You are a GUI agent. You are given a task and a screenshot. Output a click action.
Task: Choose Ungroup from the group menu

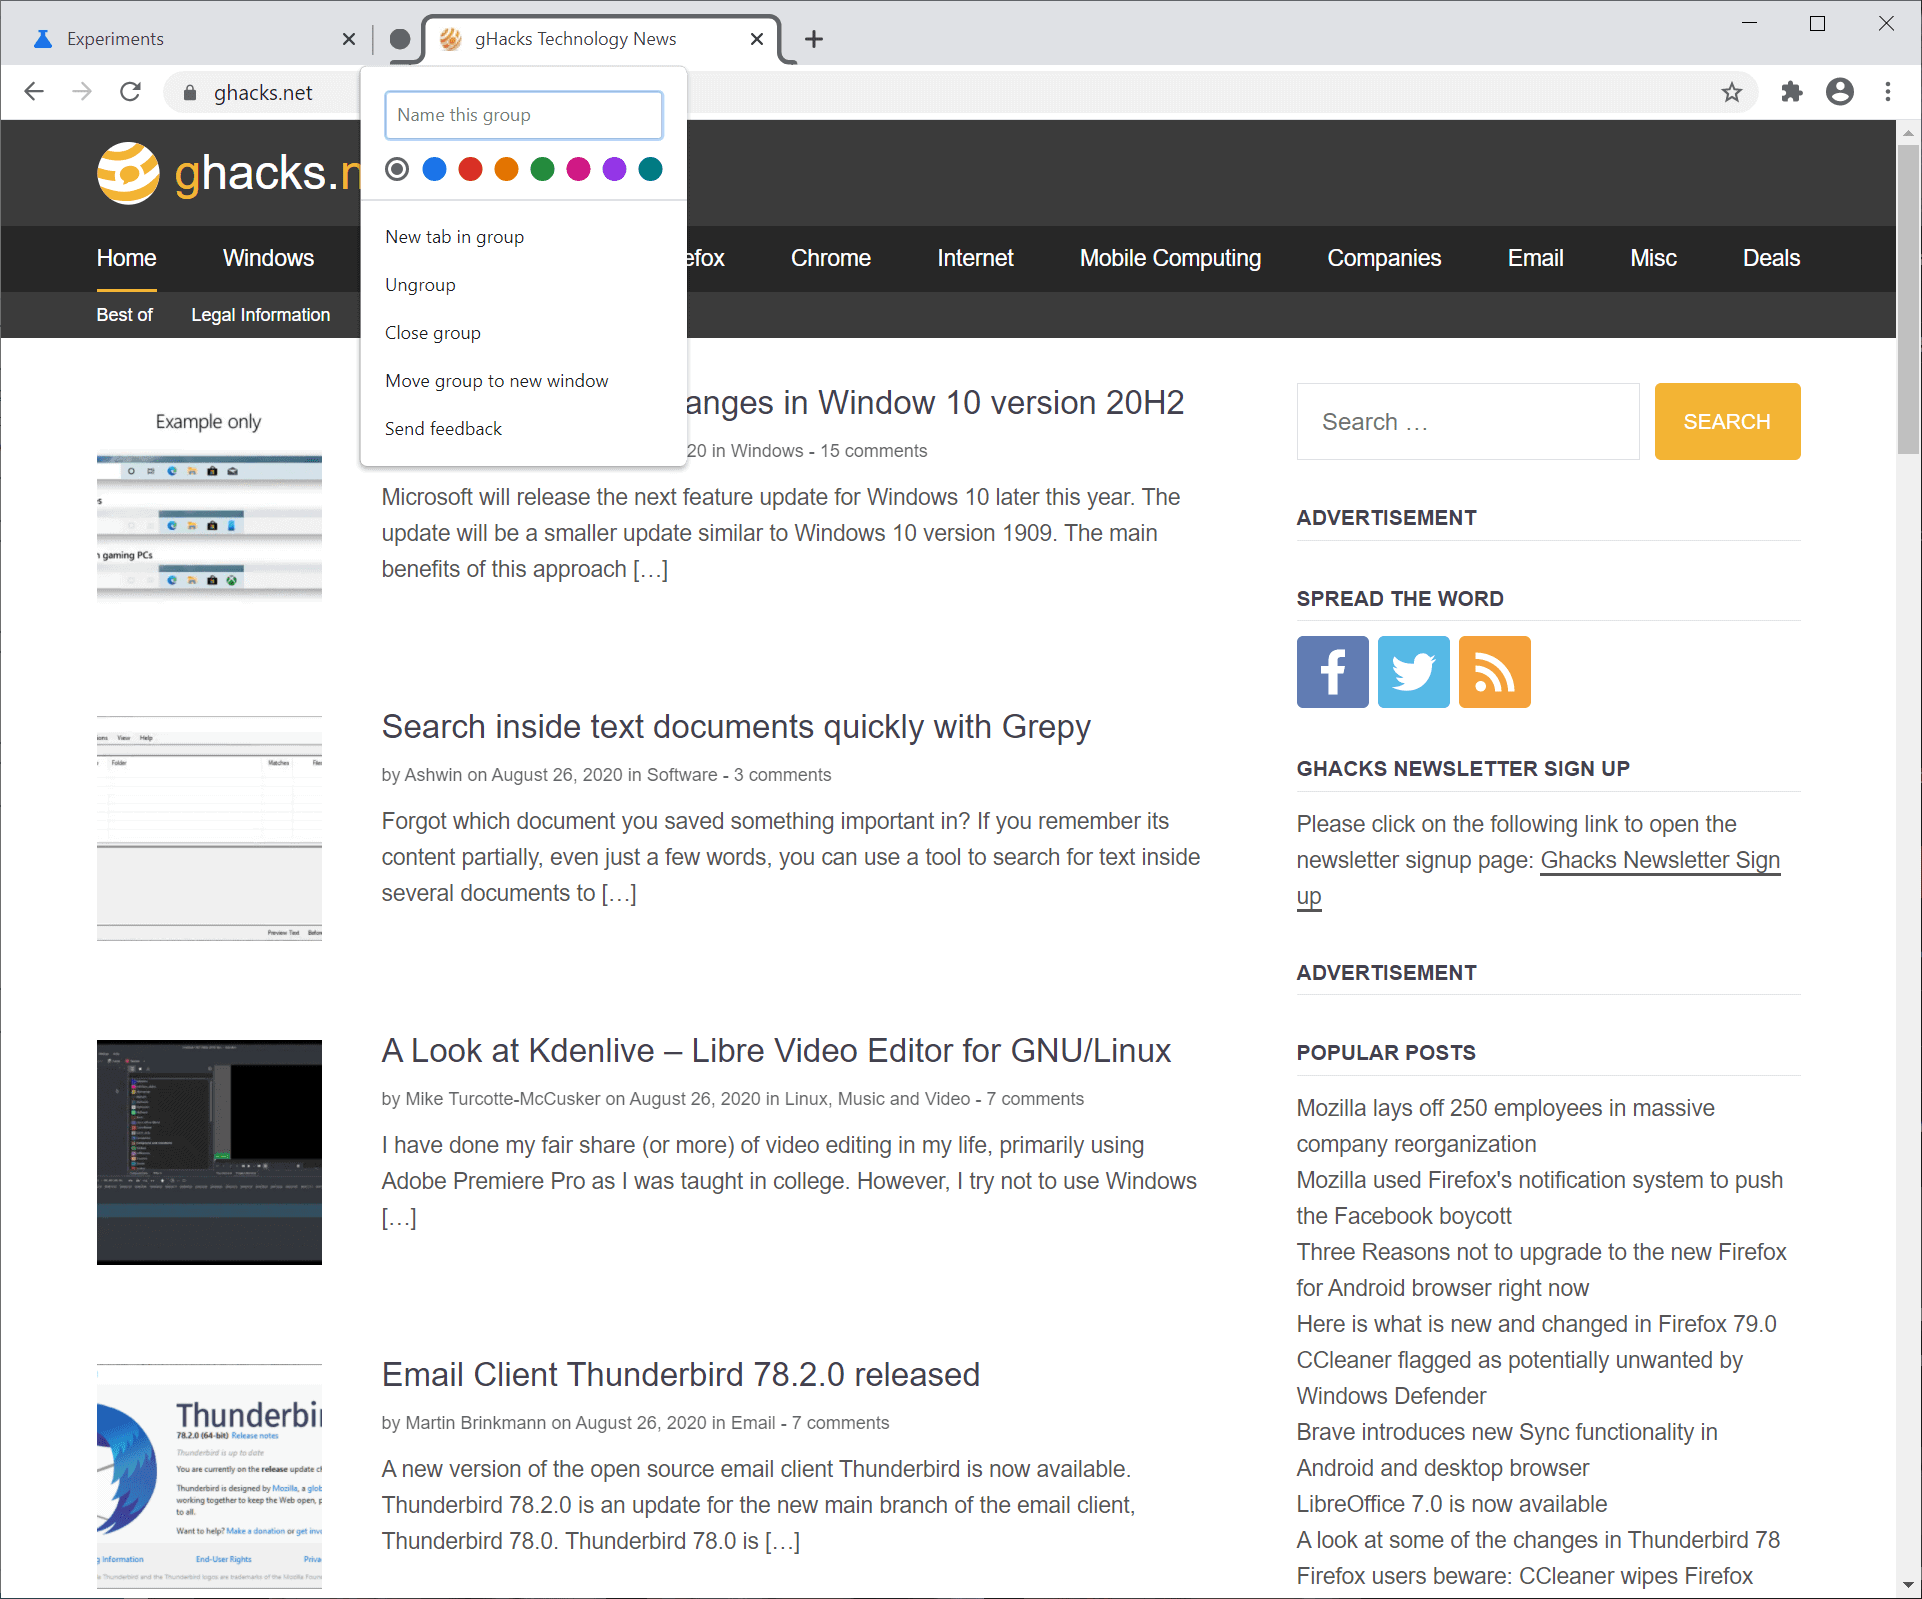point(420,285)
